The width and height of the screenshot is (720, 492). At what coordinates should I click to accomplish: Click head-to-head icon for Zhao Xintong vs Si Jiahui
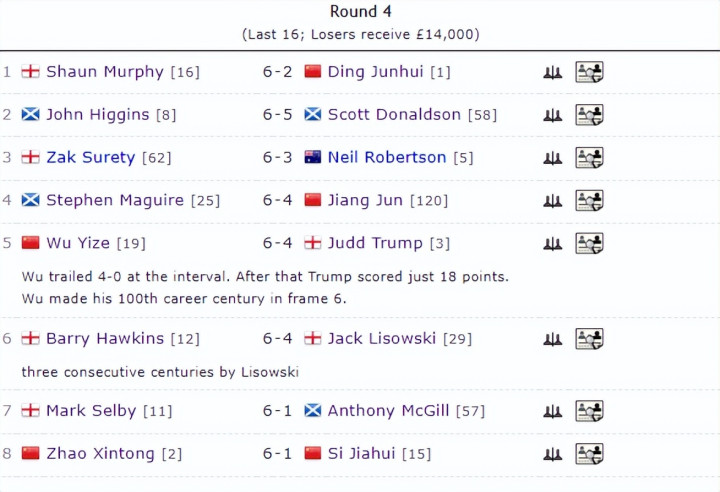coord(552,454)
